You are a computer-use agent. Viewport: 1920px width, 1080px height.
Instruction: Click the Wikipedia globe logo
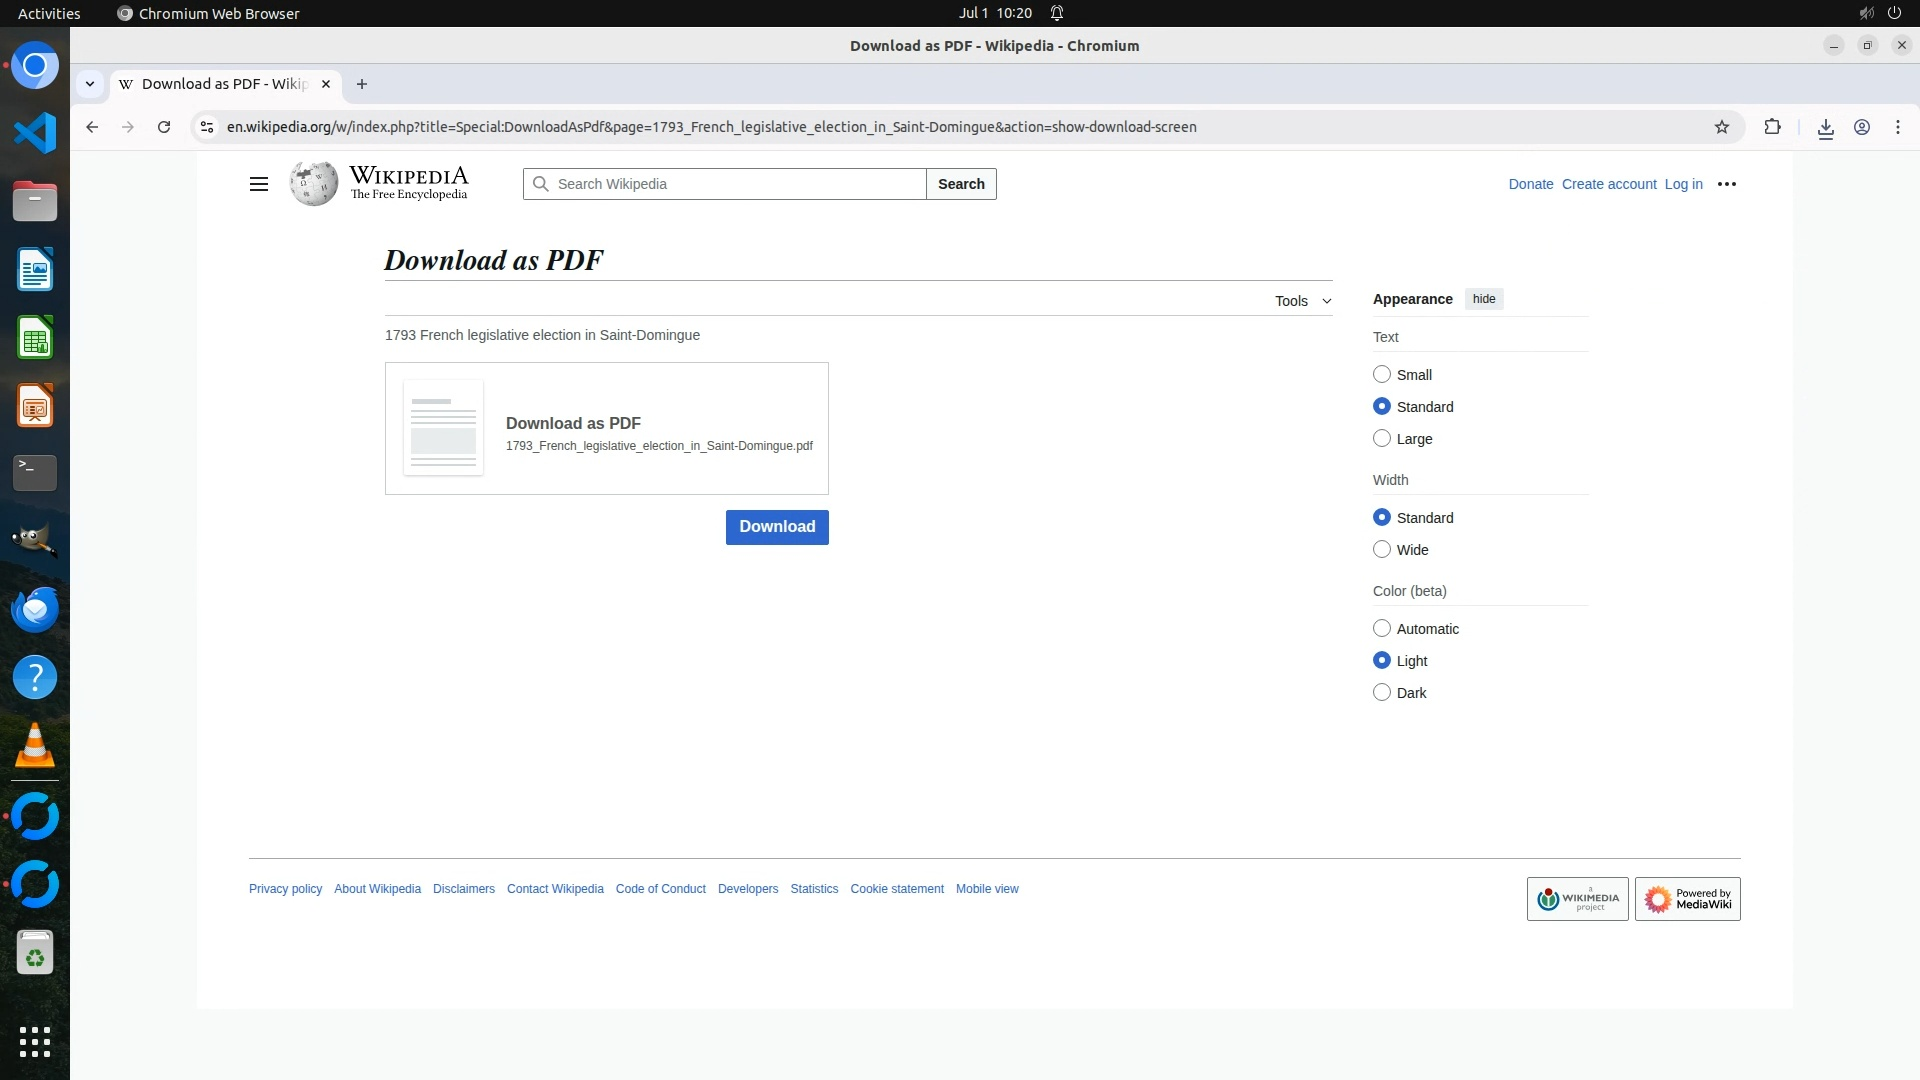(314, 184)
